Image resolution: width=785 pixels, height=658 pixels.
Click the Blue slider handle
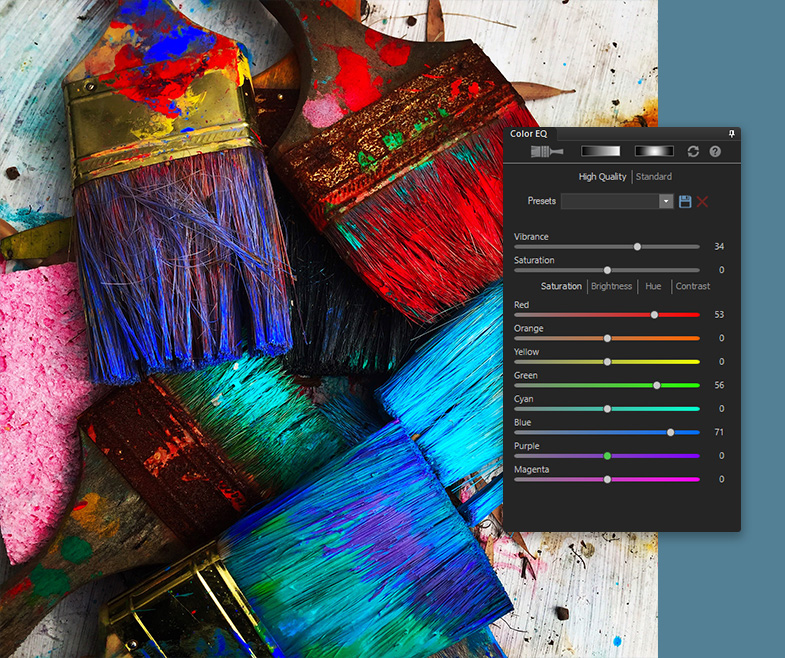pos(670,433)
